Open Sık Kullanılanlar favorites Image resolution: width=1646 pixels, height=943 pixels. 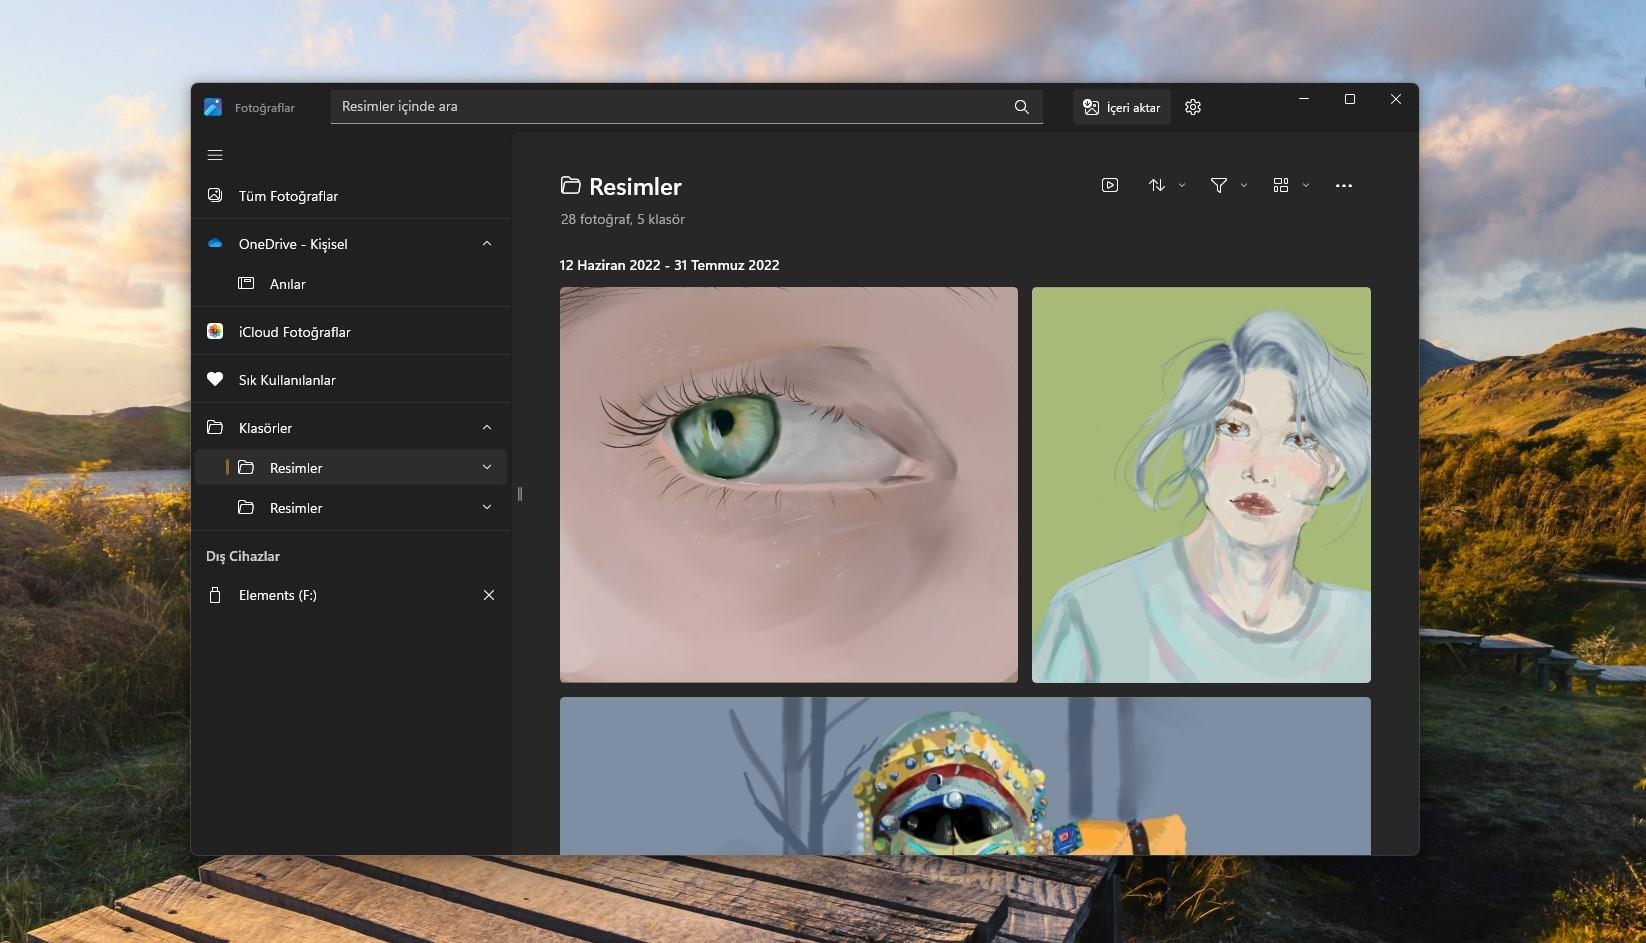coord(351,379)
